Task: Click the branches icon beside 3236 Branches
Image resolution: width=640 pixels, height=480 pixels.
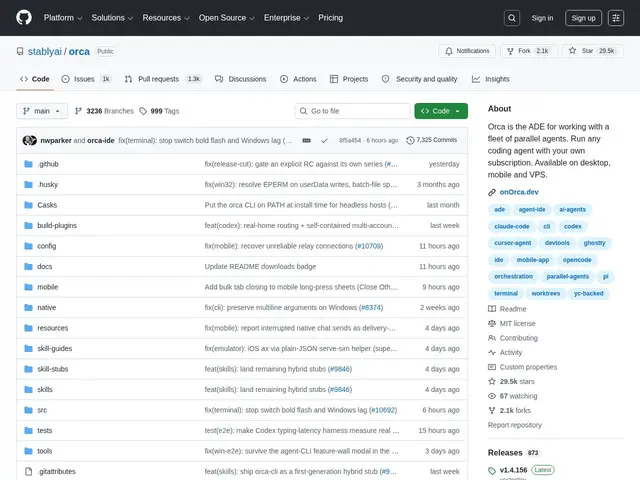Action: 78,111
